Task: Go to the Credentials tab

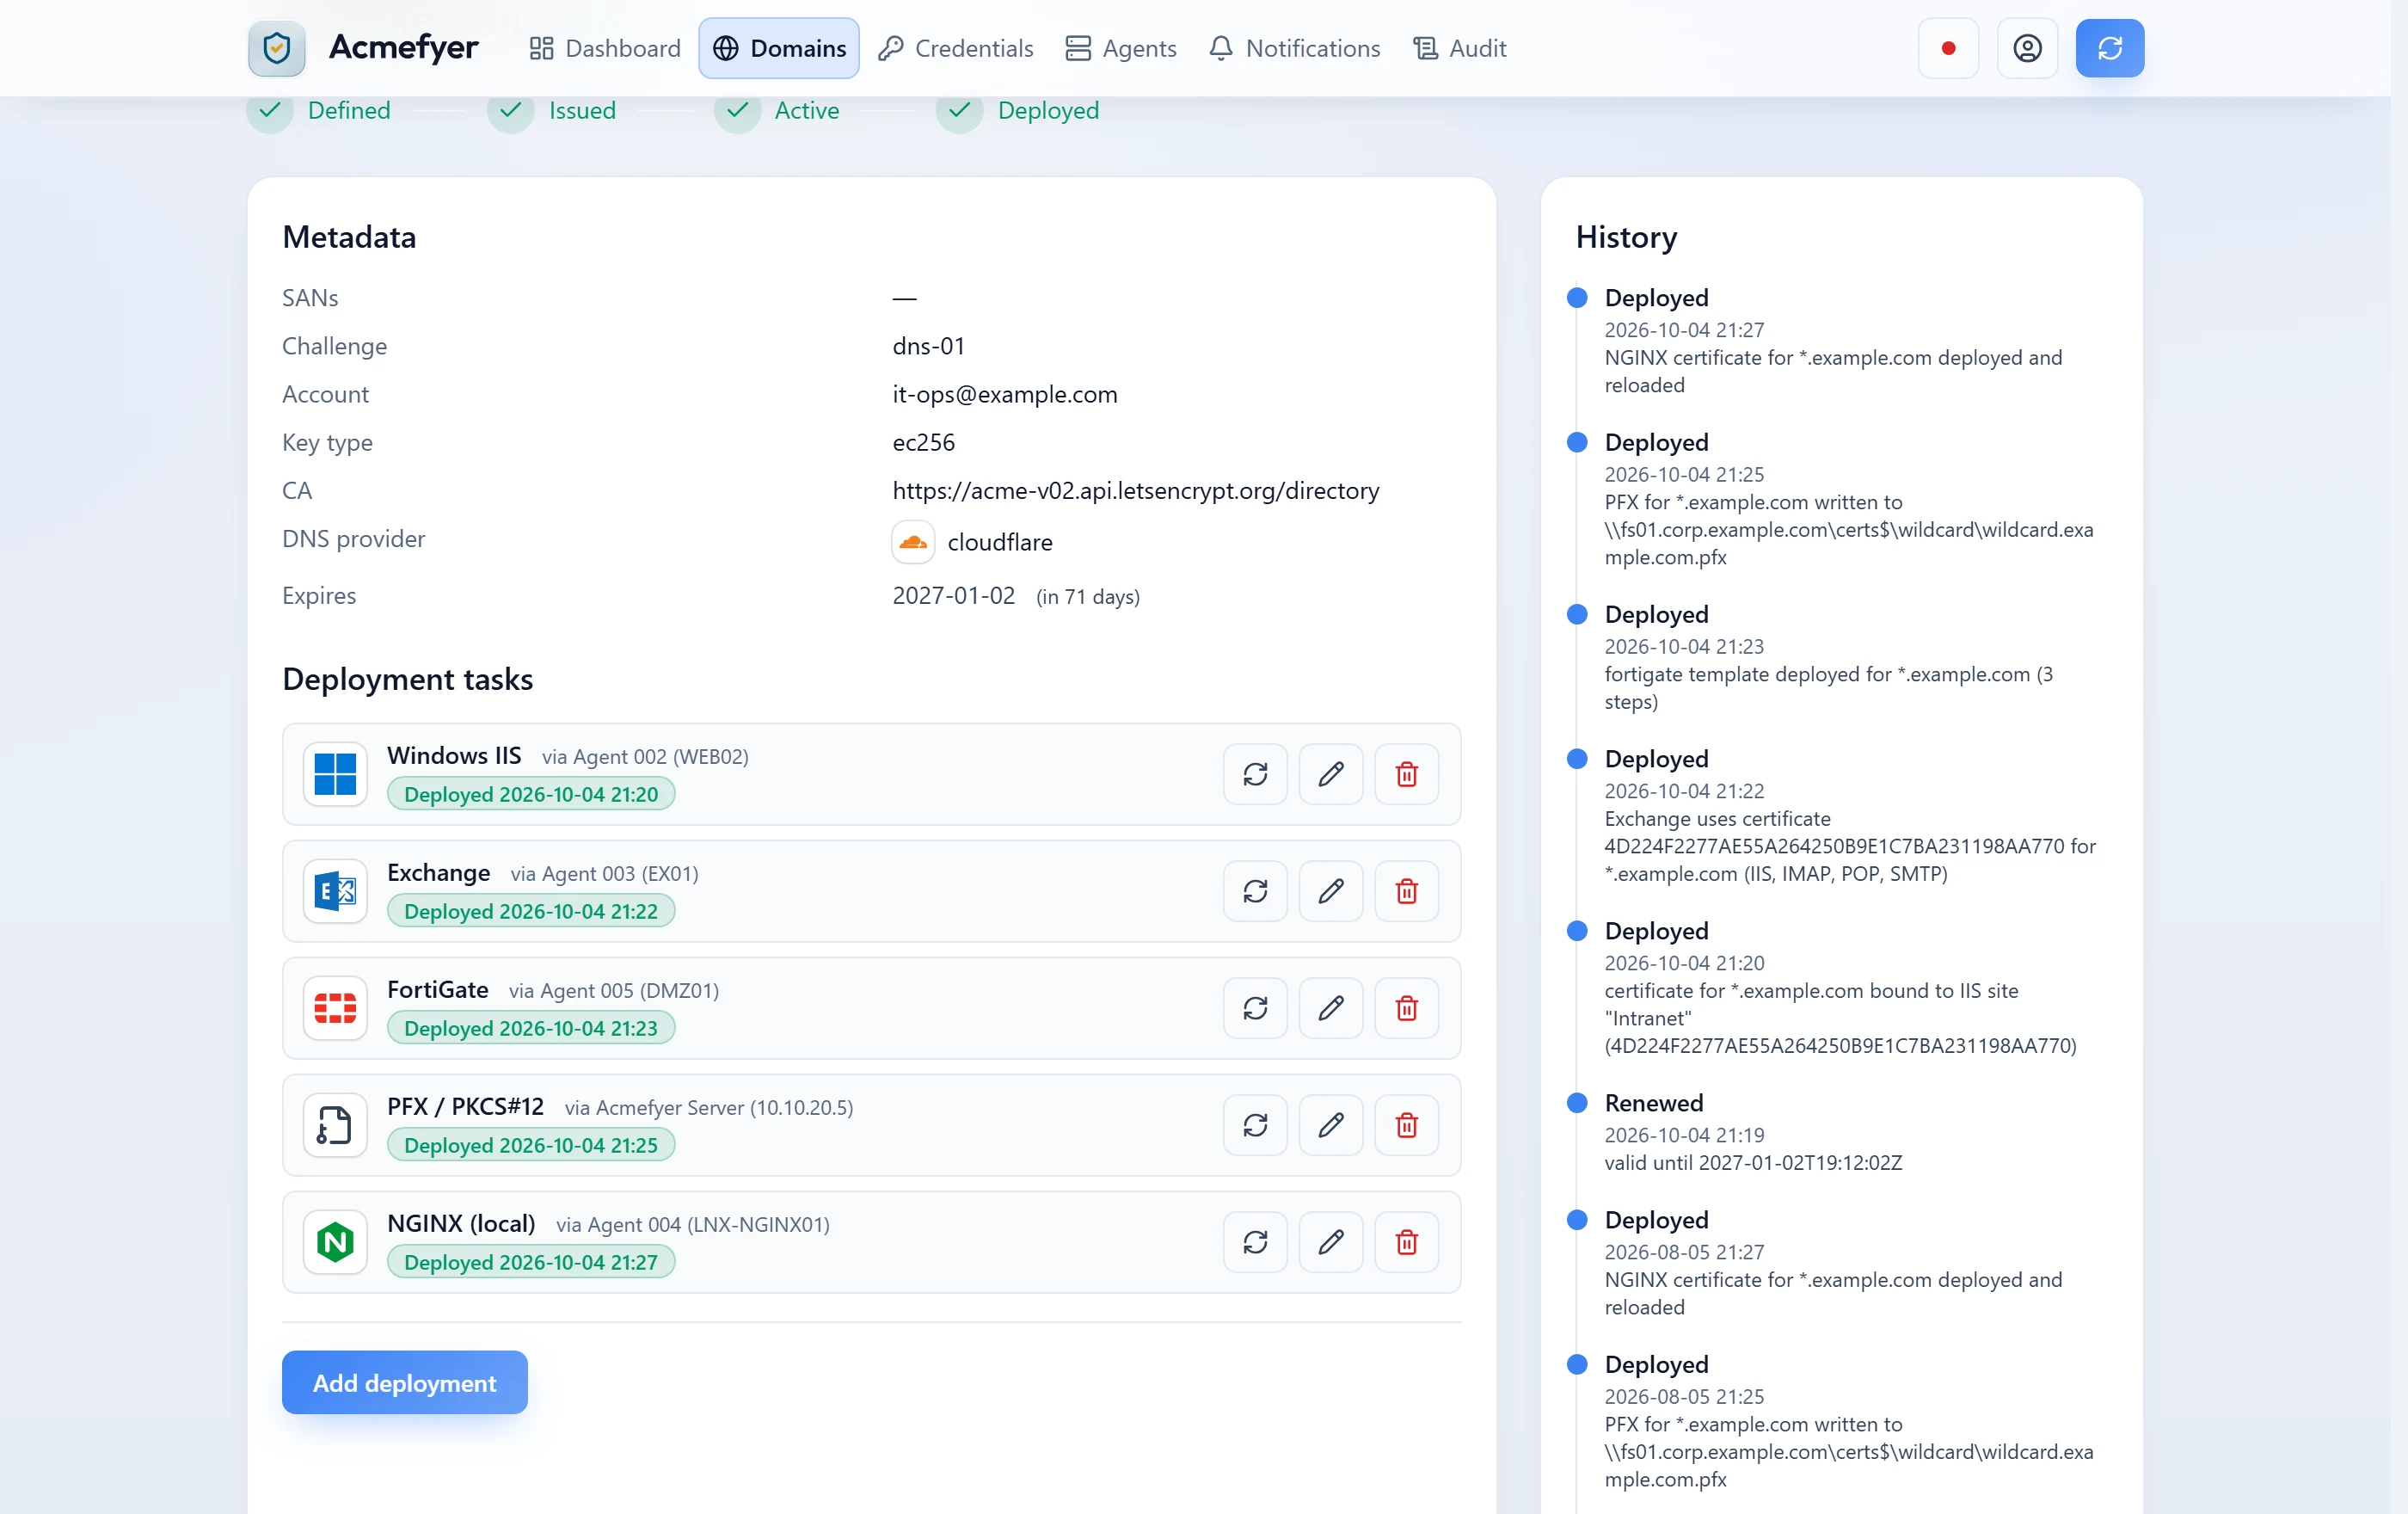Action: pyautogui.click(x=955, y=48)
